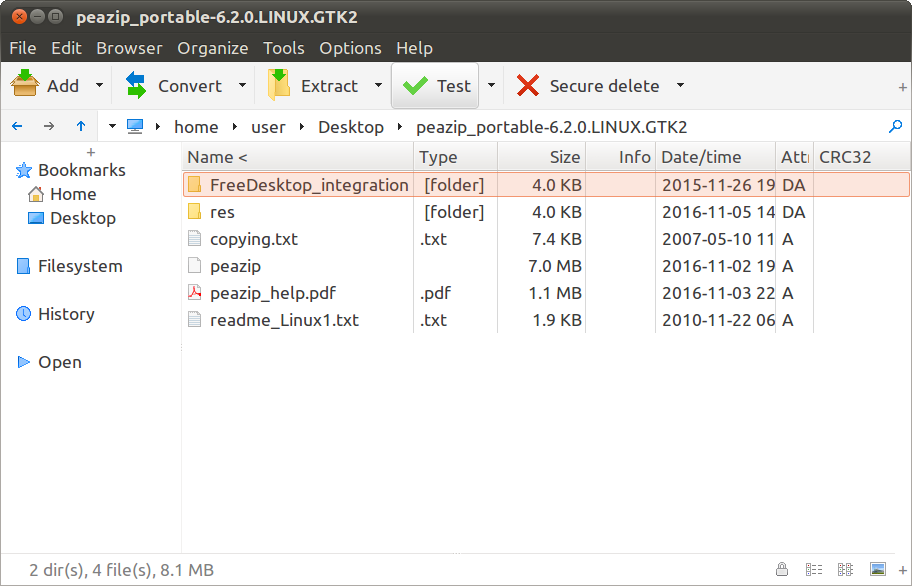Click the password lock icon in status bar
912x586 pixels.
coord(781,570)
